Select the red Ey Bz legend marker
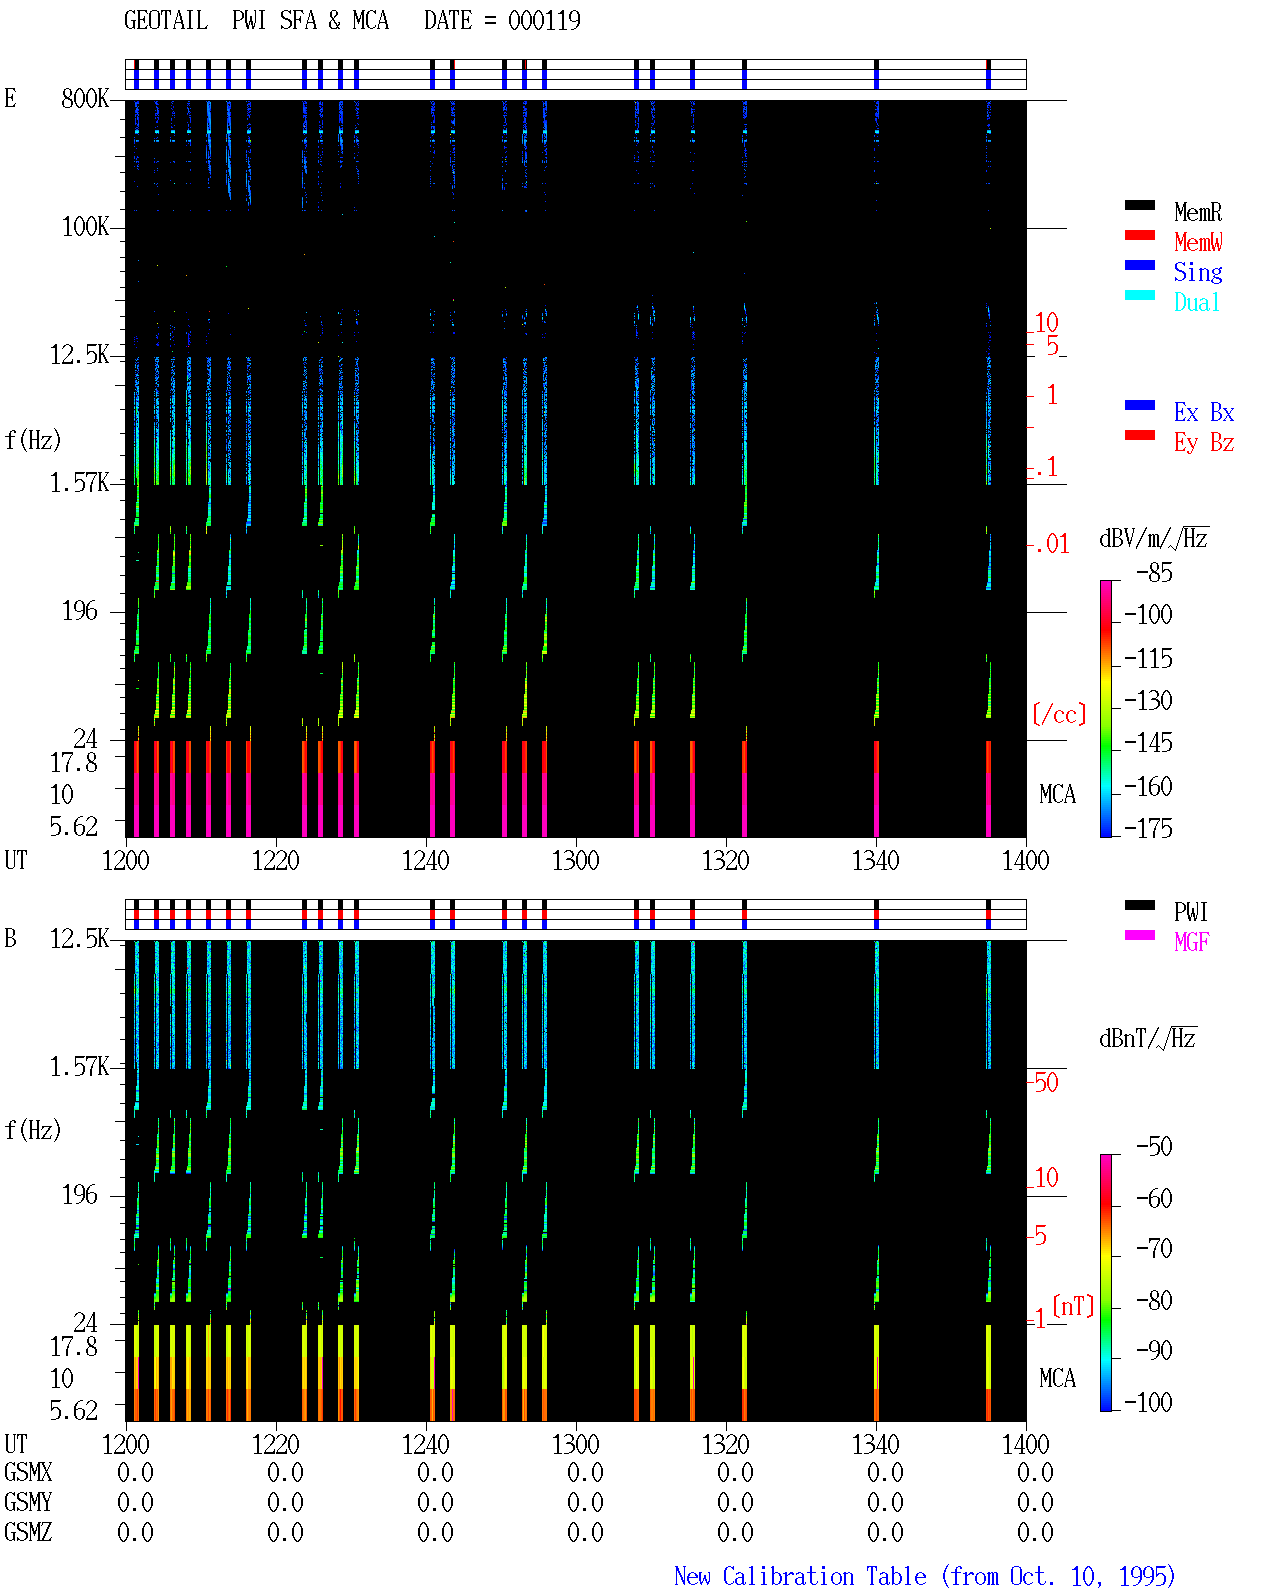 [x=1140, y=436]
